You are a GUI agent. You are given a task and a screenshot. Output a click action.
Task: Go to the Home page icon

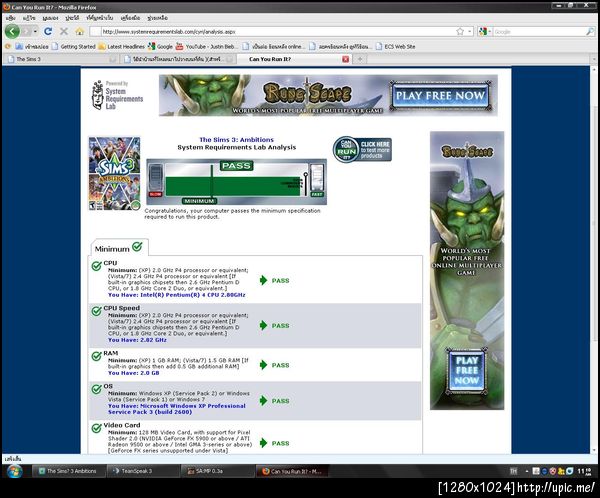(x=79, y=31)
